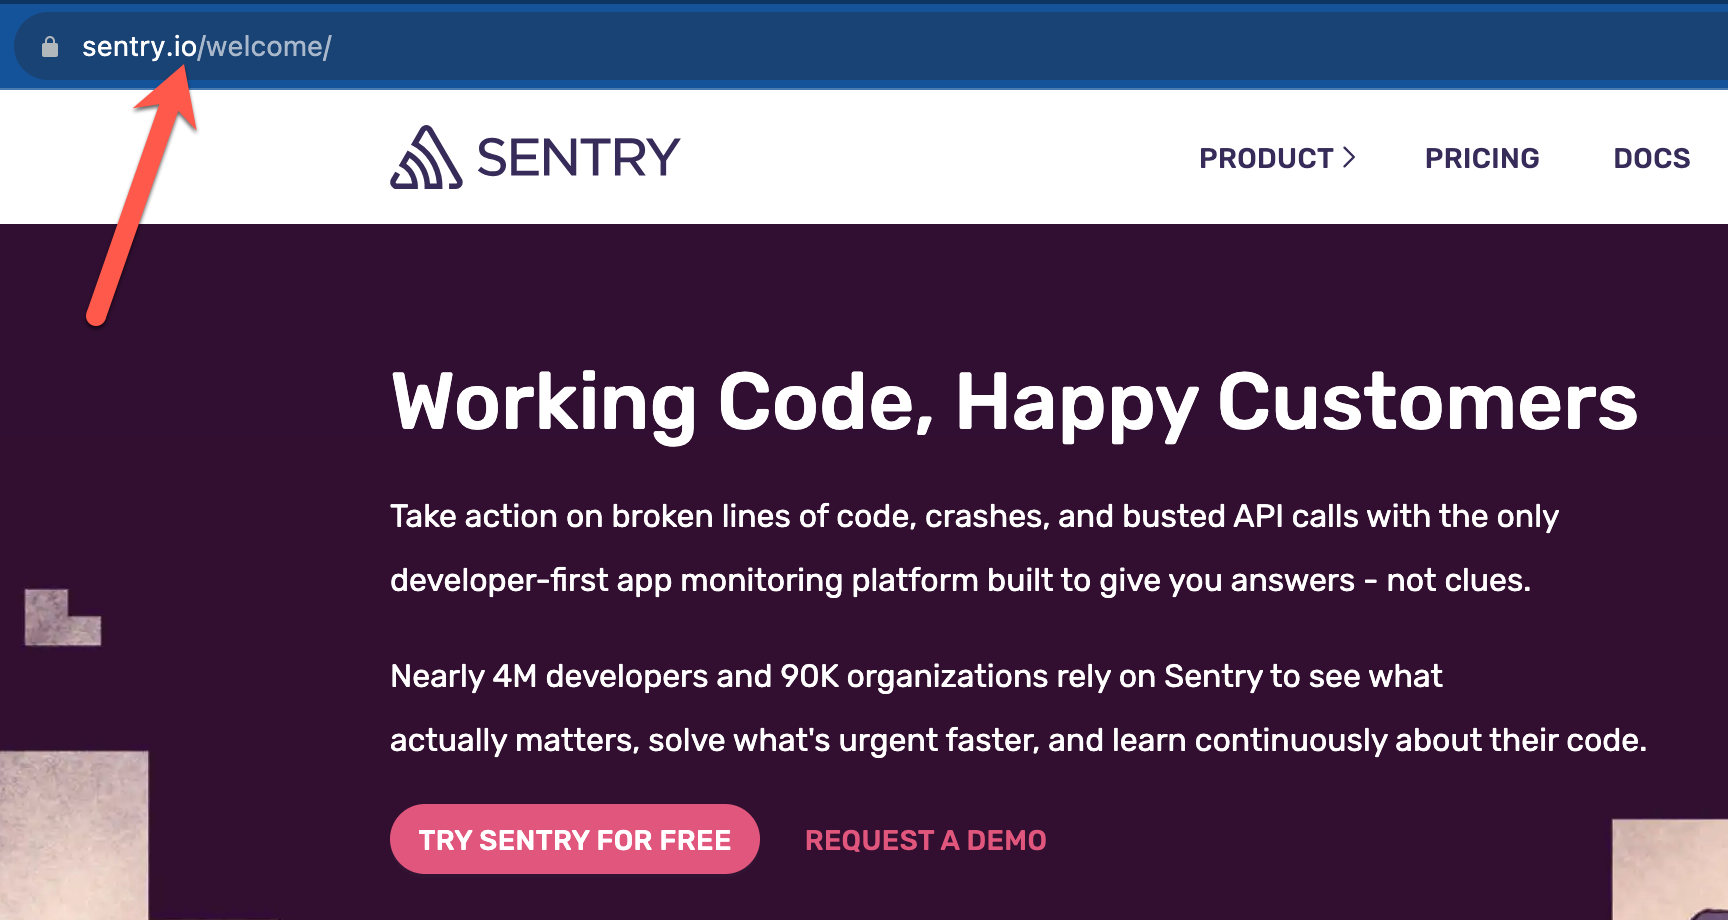The image size is (1728, 920).
Task: Click the Sentry logo icon
Action: tap(426, 157)
